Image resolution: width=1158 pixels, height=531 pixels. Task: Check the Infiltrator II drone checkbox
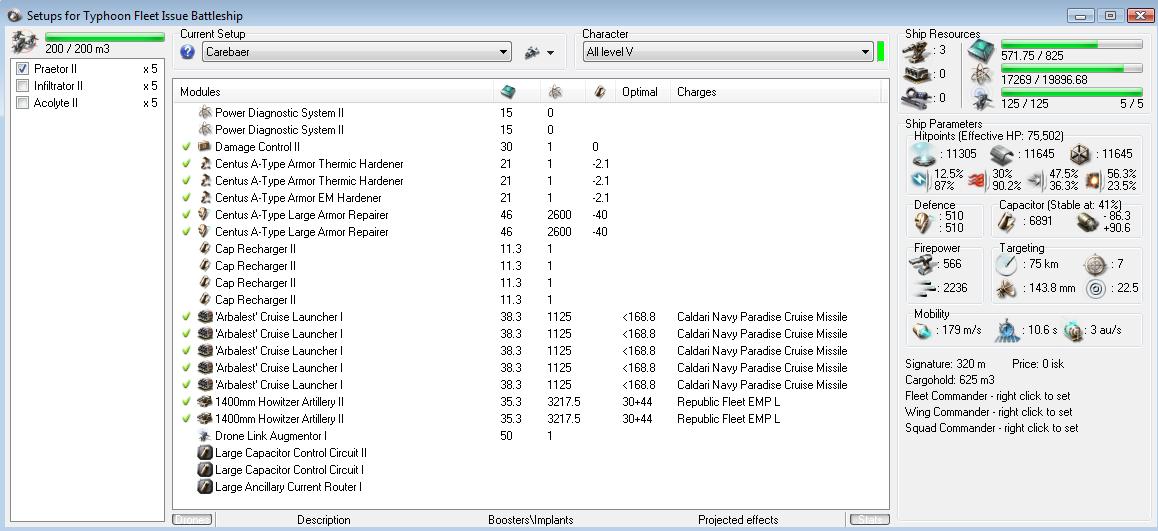pos(22,86)
